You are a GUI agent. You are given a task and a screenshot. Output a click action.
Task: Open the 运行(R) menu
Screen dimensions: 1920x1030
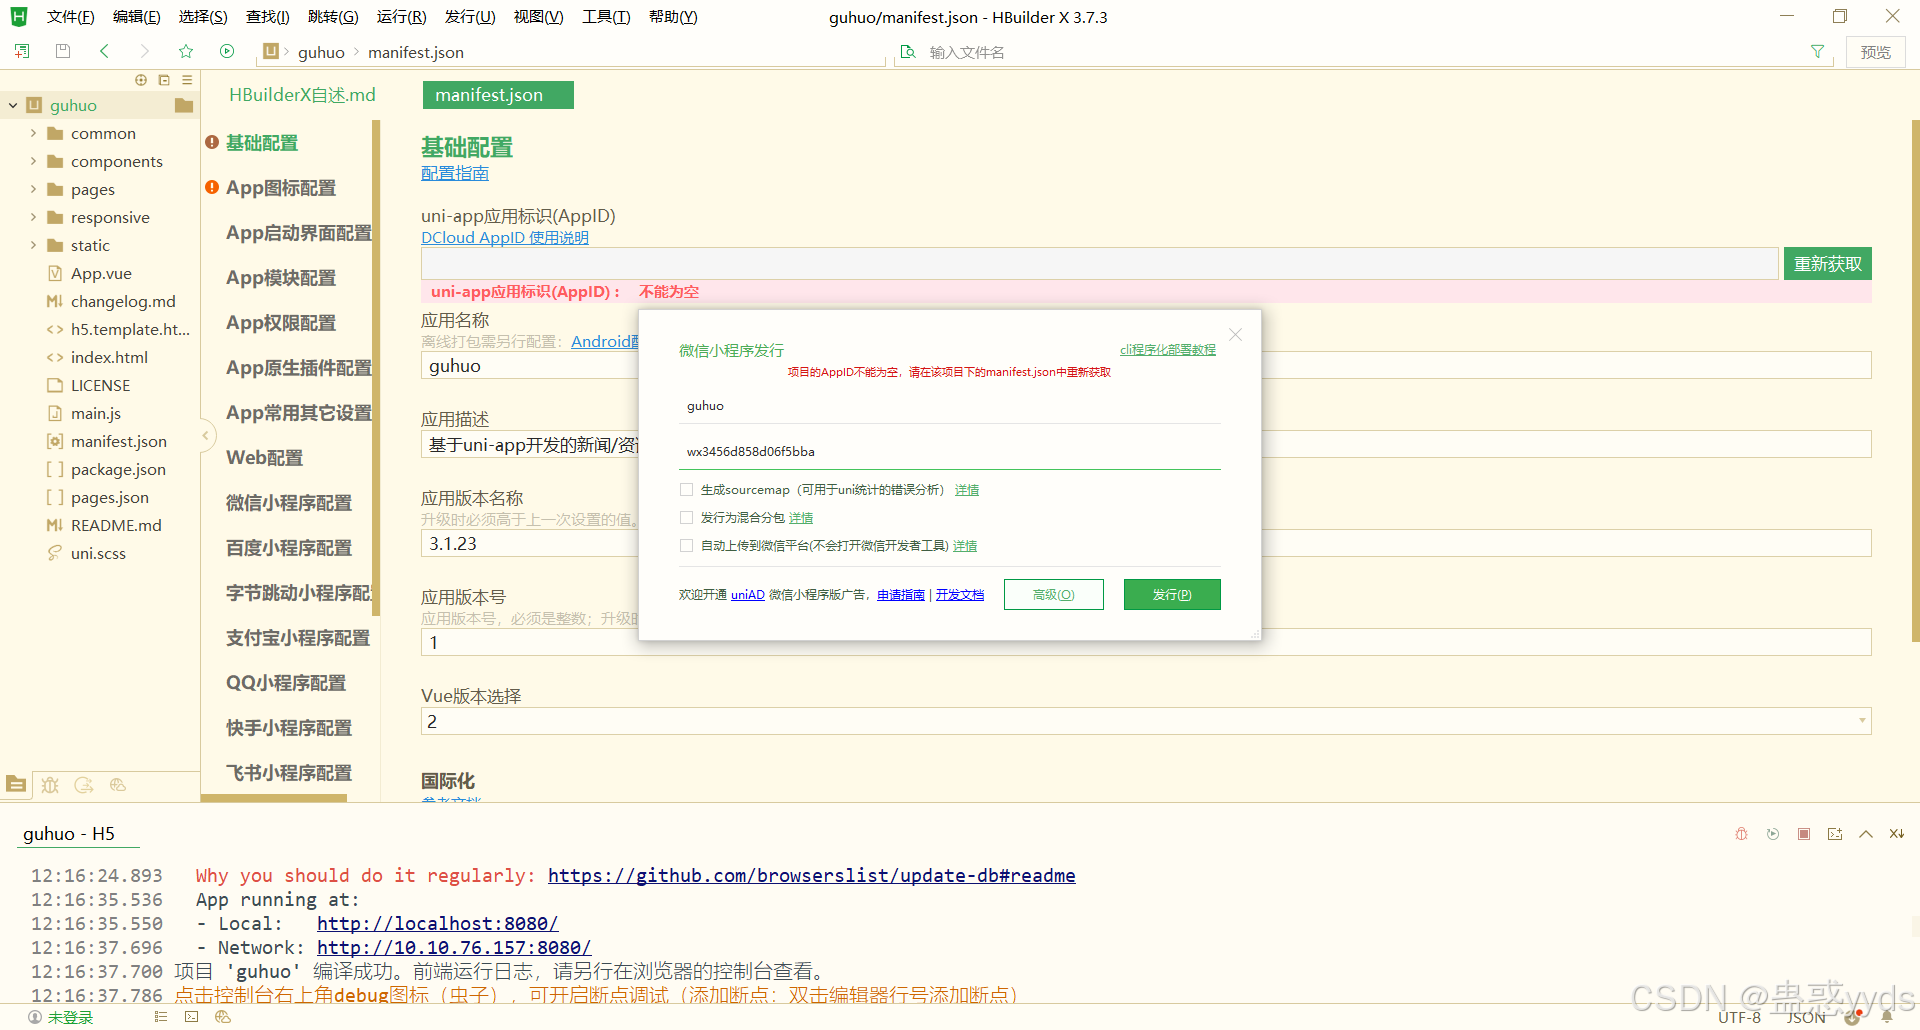pyautogui.click(x=401, y=17)
